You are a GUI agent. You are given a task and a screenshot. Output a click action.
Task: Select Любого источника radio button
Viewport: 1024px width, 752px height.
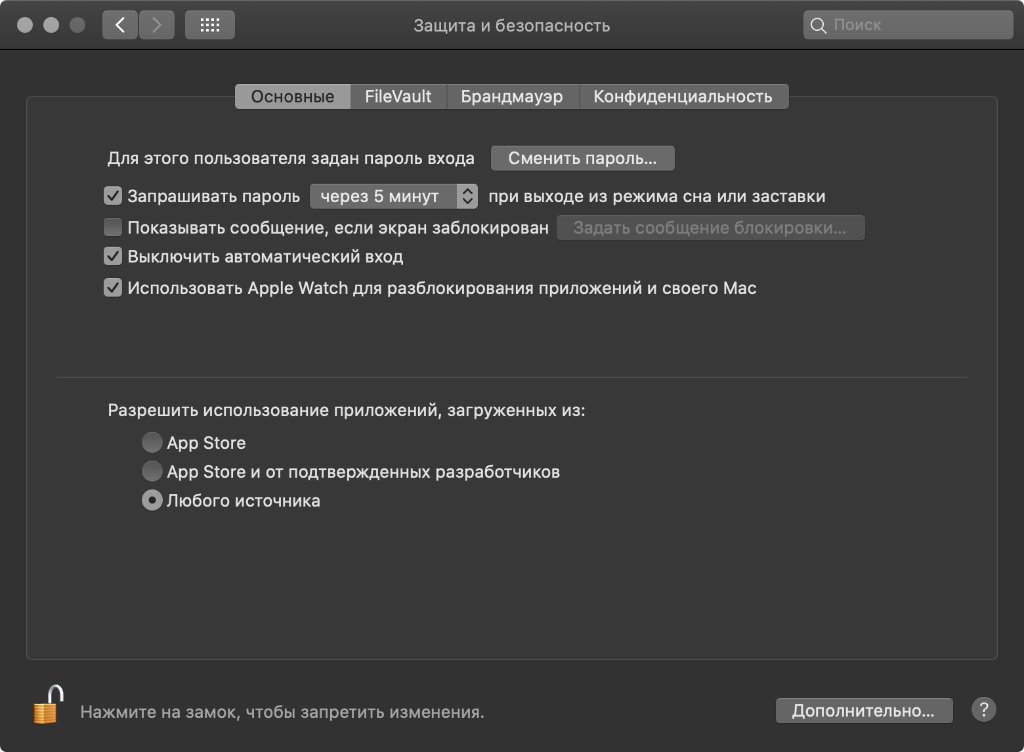click(x=152, y=501)
